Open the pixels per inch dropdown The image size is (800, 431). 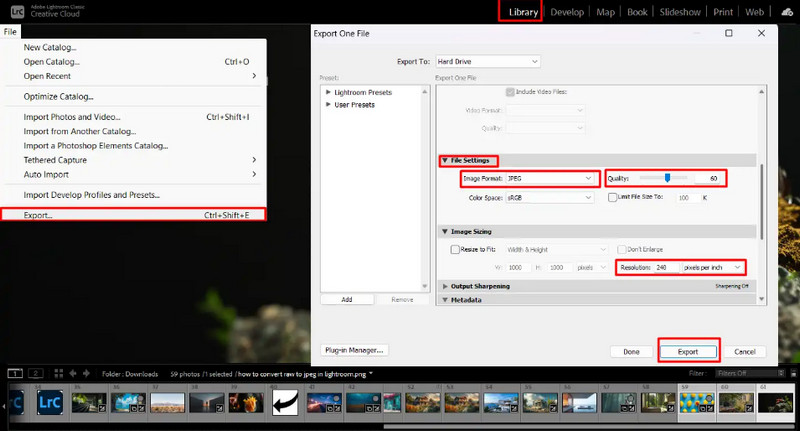pyautogui.click(x=712, y=267)
